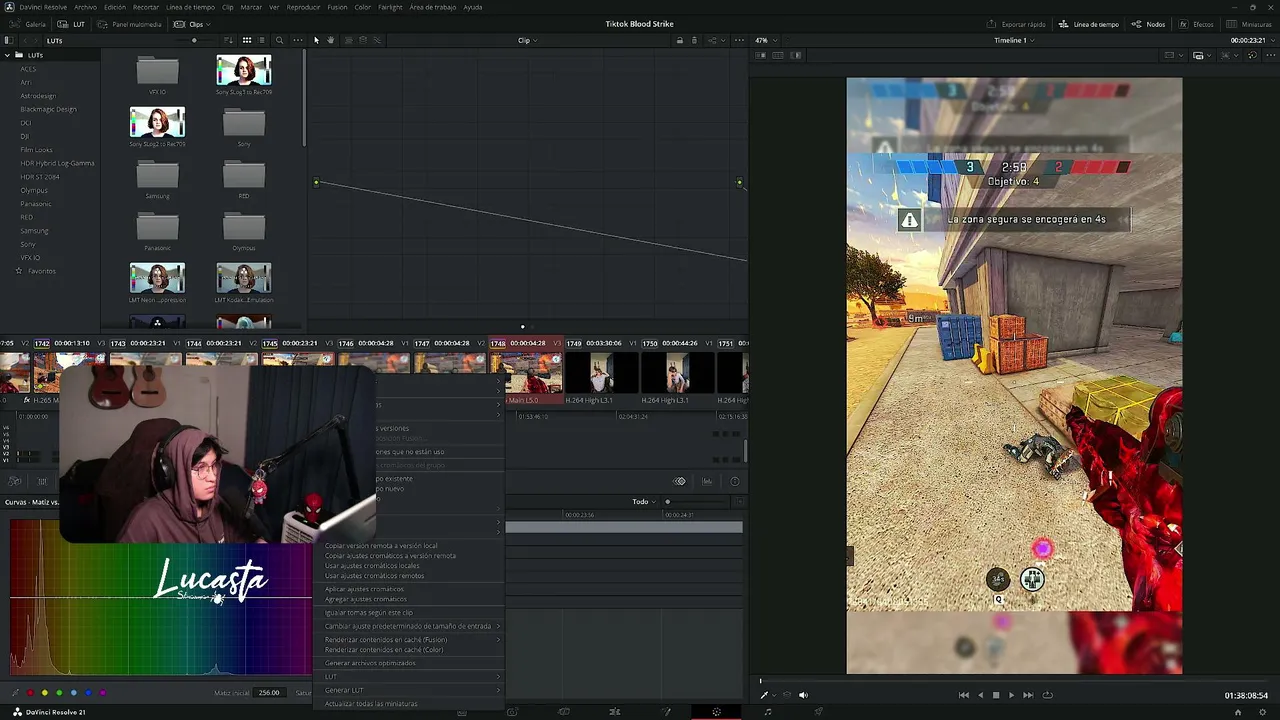The image size is (1280, 720).
Task: Open the Panel multimedia browser
Action: (x=130, y=24)
